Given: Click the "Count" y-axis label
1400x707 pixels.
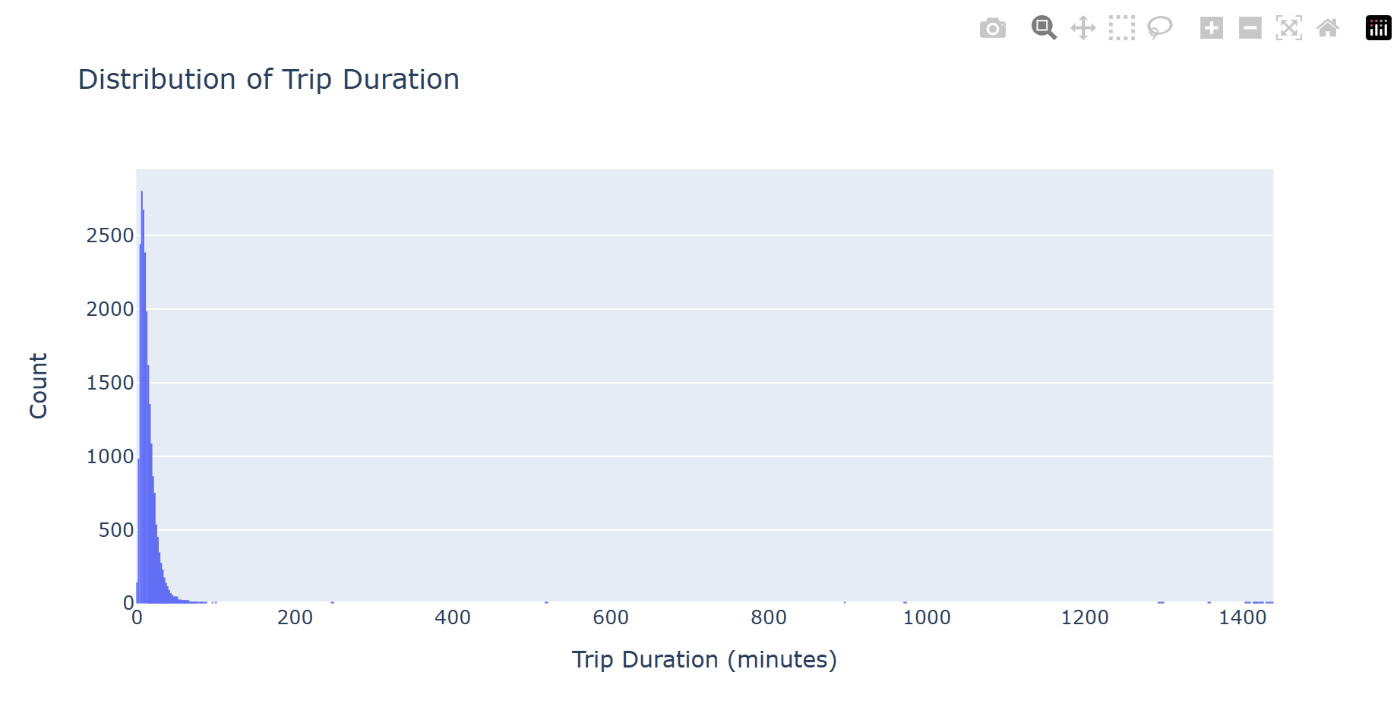Looking at the screenshot, I should tap(38, 385).
